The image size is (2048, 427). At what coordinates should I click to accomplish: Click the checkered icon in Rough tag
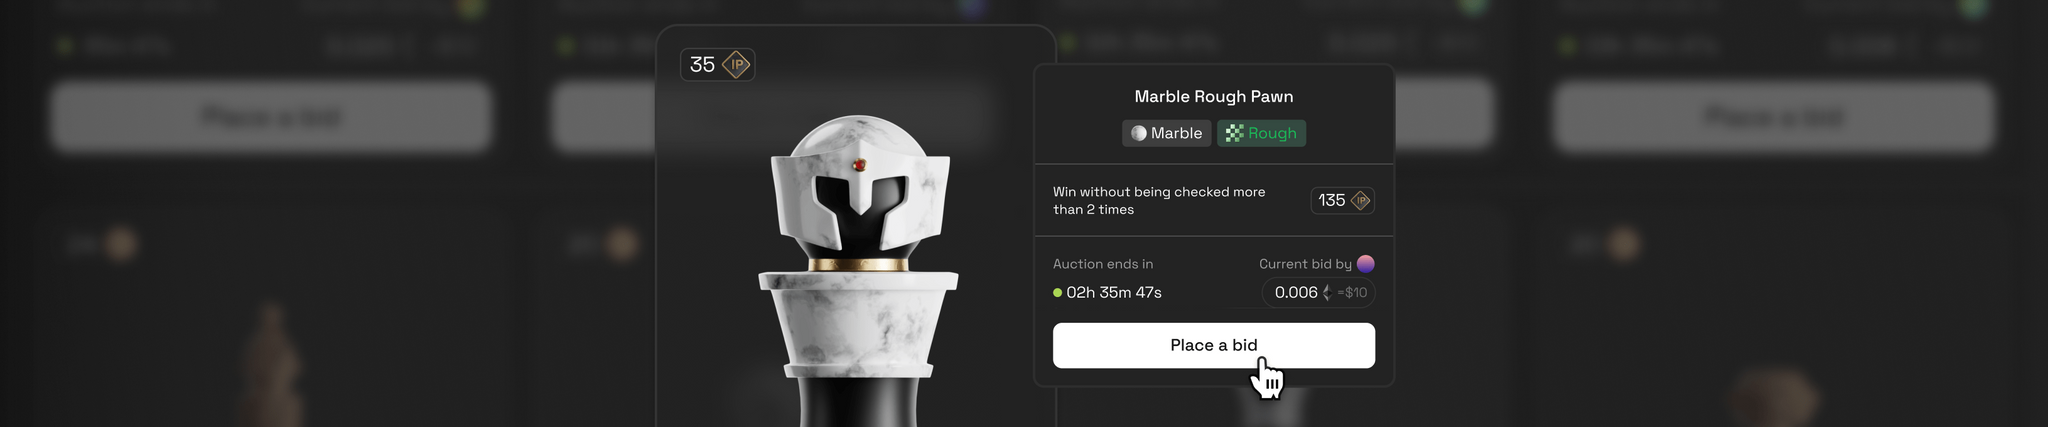1234,133
